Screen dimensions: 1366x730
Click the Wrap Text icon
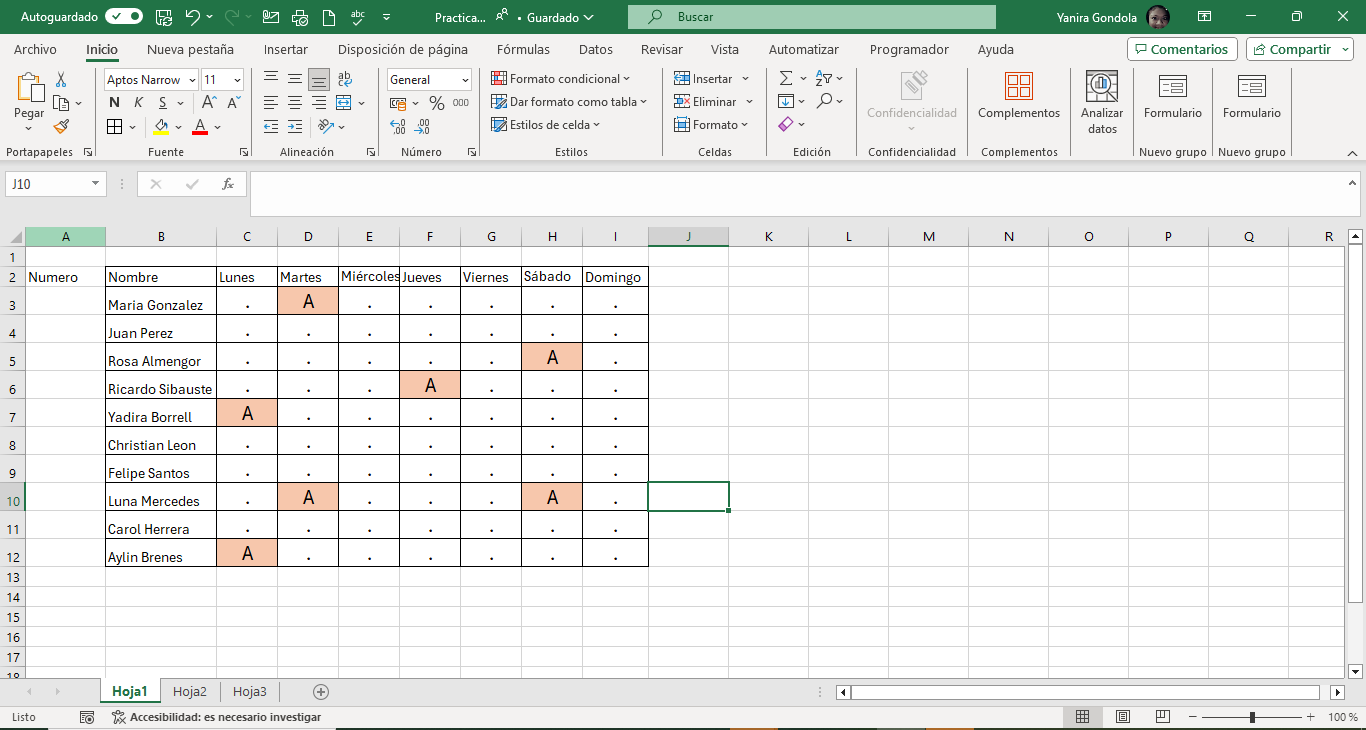coord(345,79)
